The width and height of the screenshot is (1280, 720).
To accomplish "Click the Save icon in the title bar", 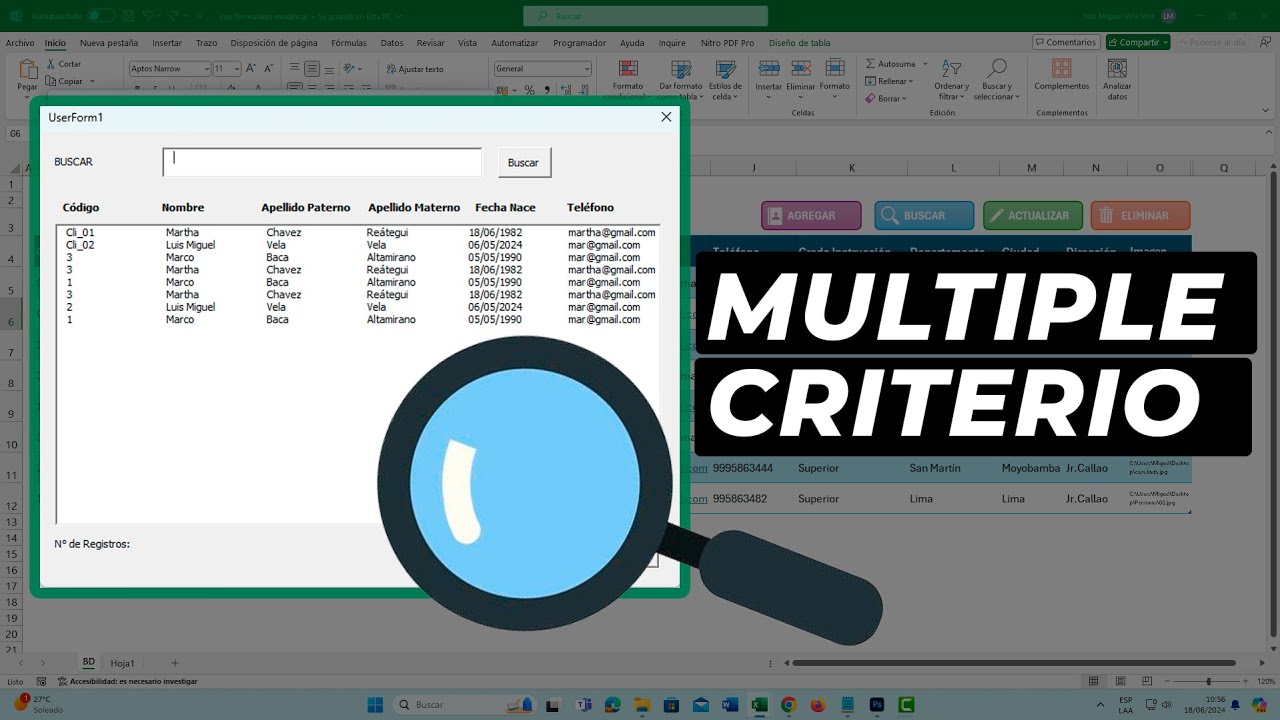I will (128, 16).
